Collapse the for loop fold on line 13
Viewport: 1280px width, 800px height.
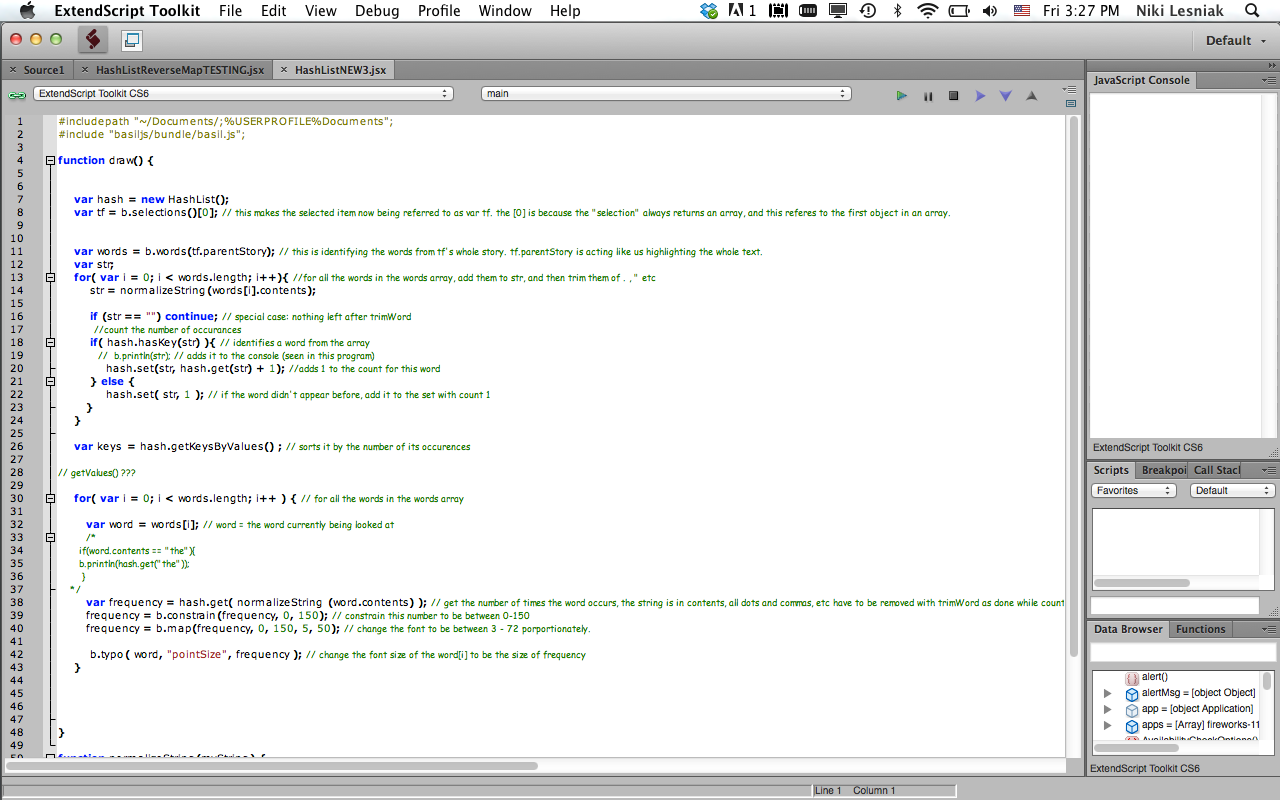pyautogui.click(x=50, y=277)
